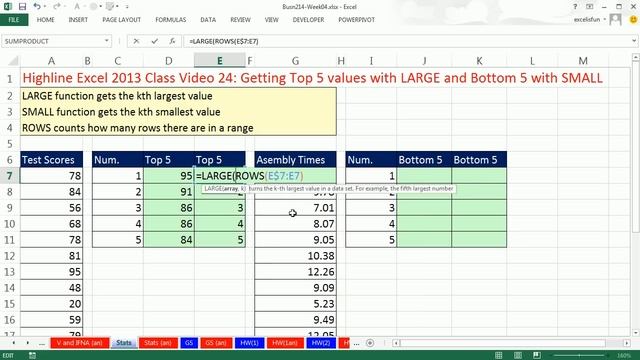Switch to Stats (an) sheet tab

[158, 343]
